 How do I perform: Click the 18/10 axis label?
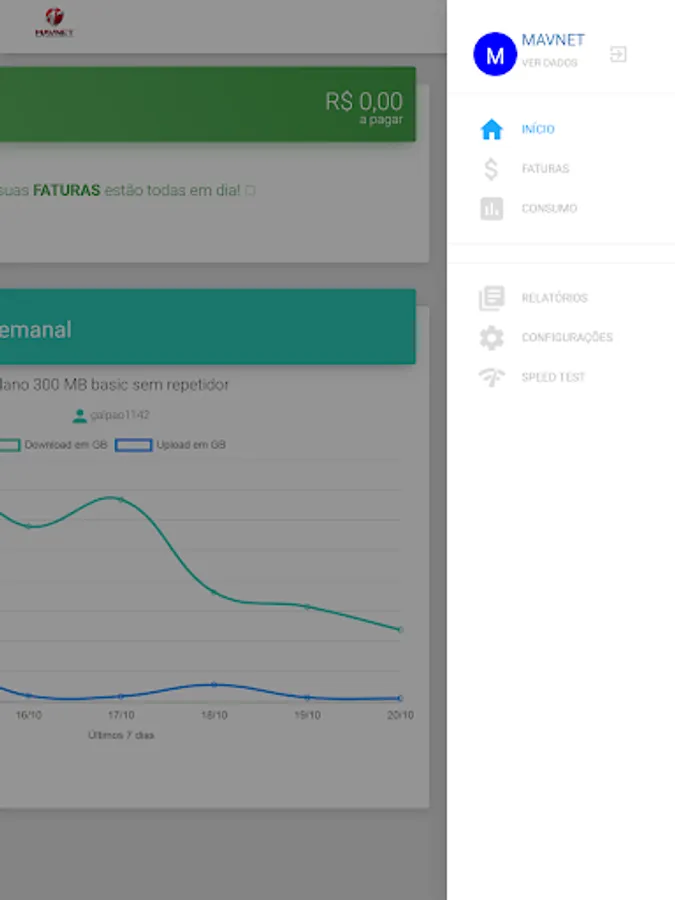(214, 715)
